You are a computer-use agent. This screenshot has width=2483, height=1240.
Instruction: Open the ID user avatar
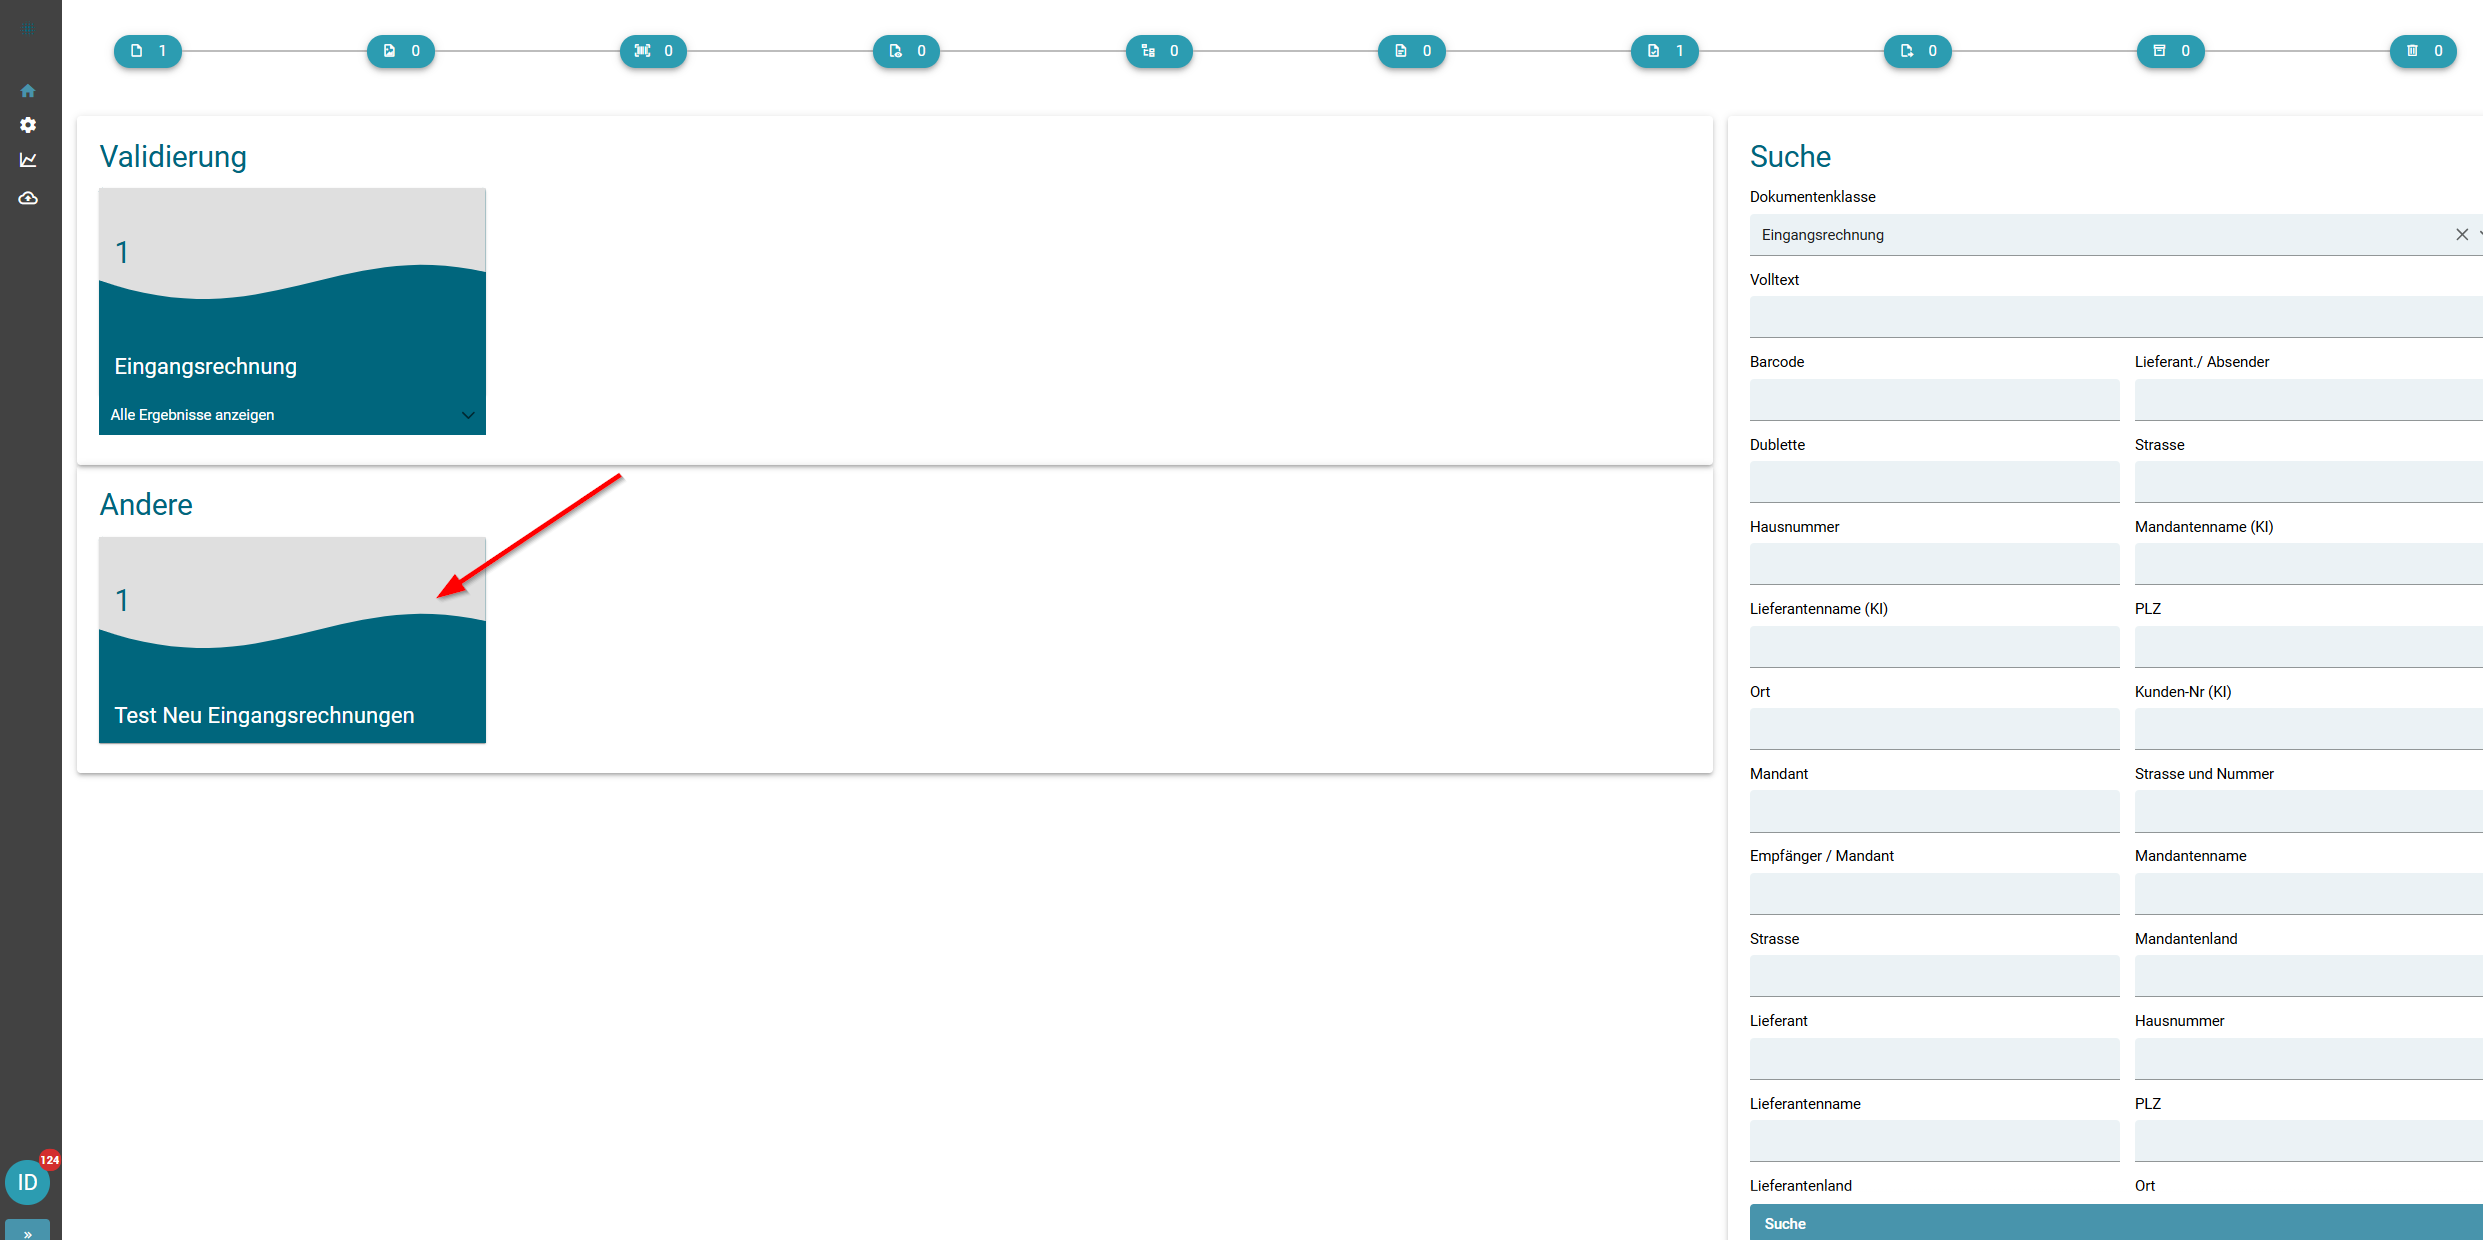28,1182
